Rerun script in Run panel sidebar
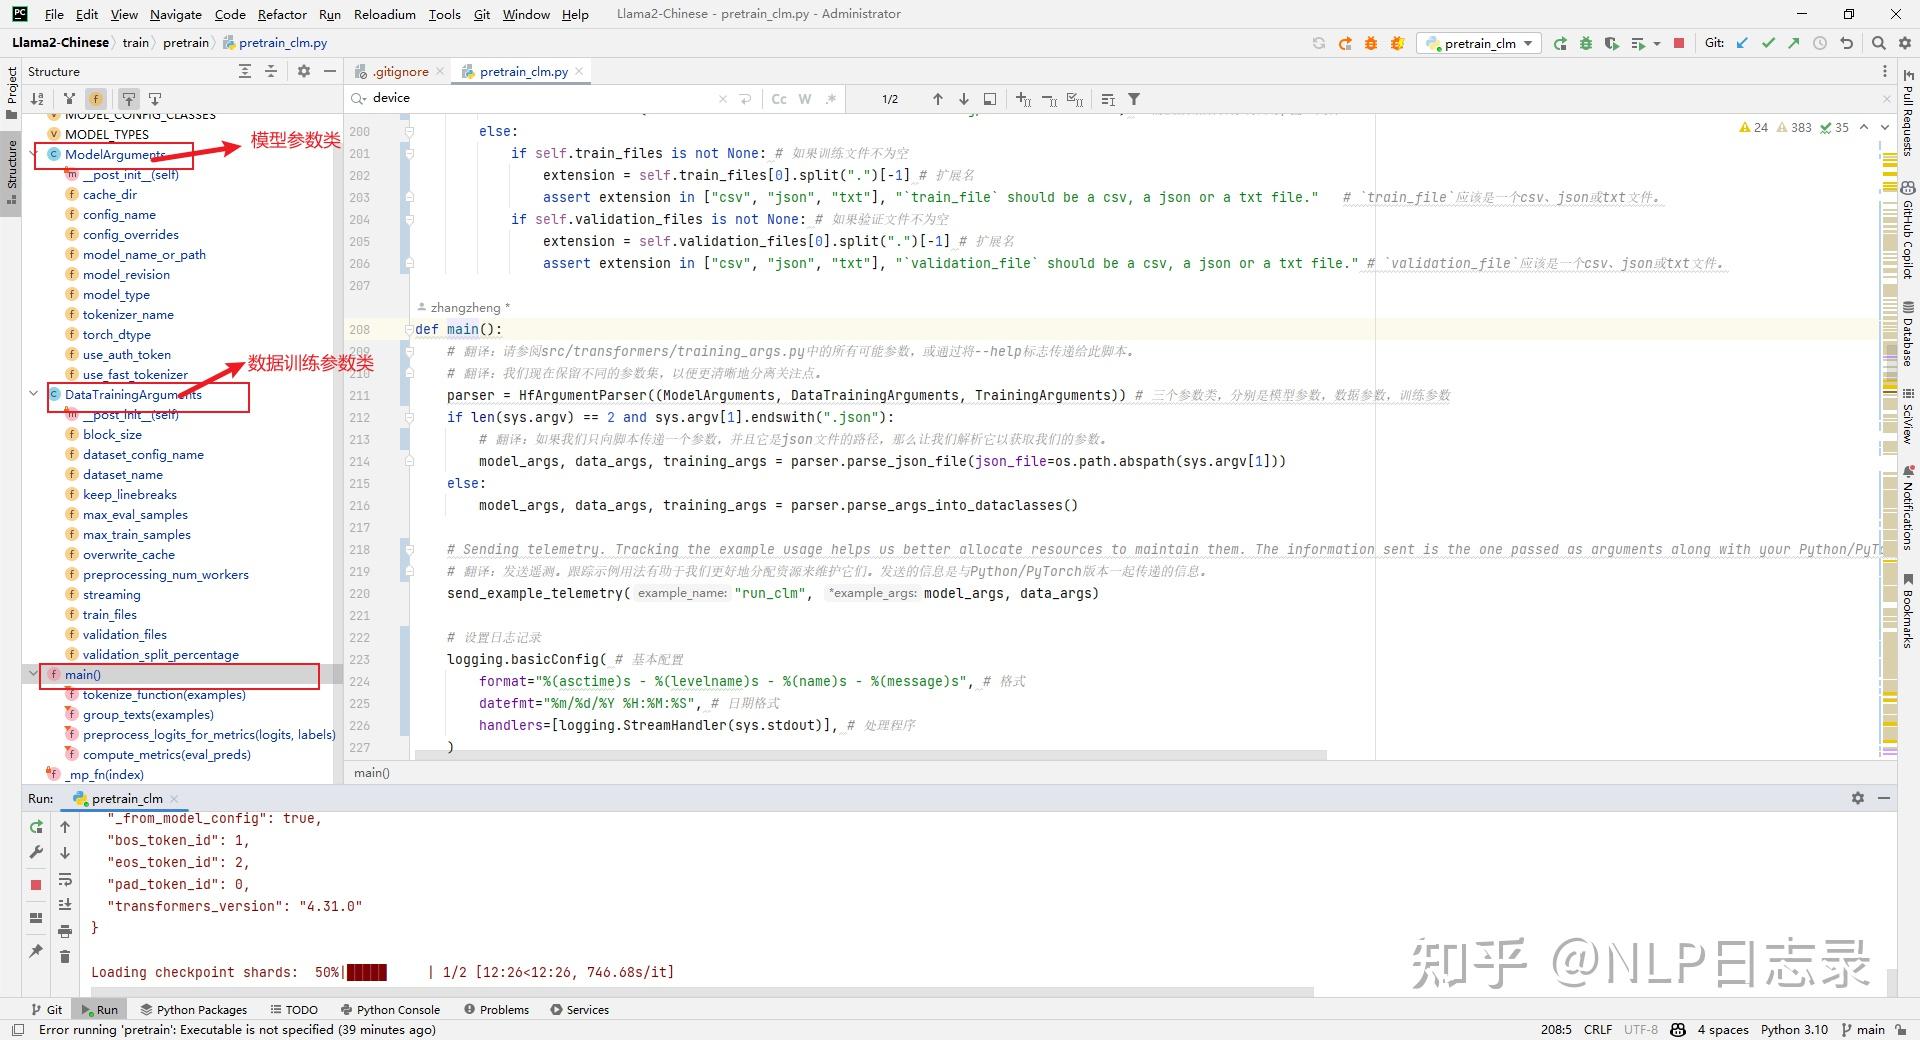The height and width of the screenshot is (1040, 1920). coord(36,827)
